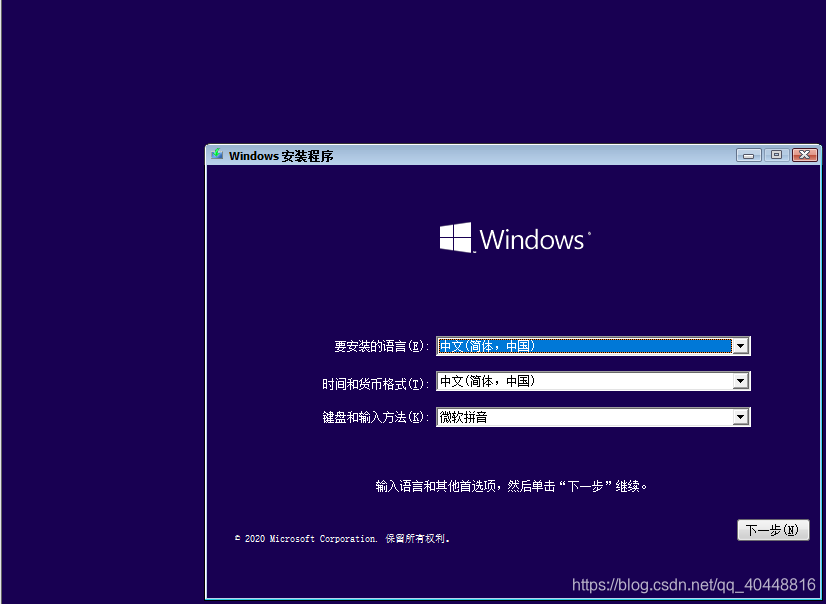Open the time and currency format dropdown arrow
This screenshot has width=826, height=604.
click(x=740, y=381)
